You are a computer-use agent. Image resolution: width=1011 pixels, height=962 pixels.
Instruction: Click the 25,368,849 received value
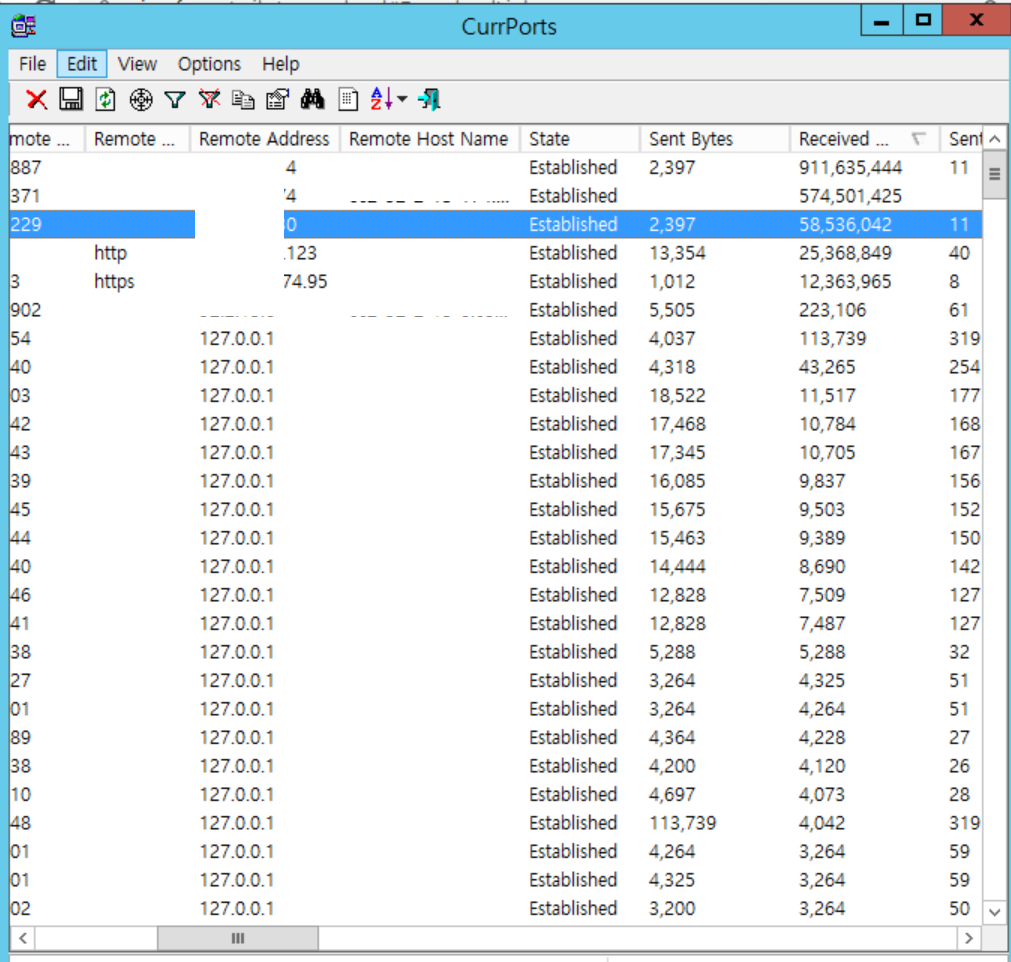point(845,253)
